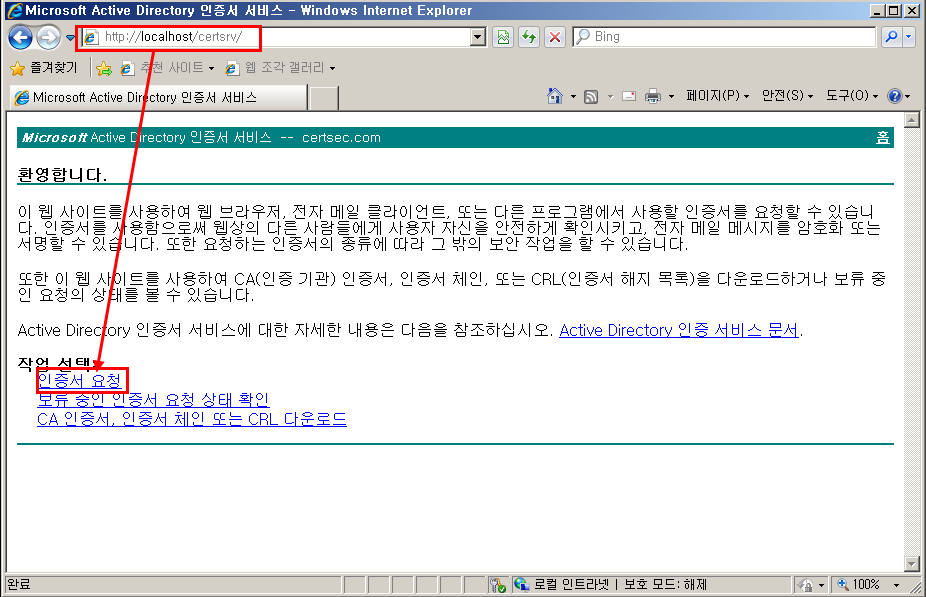Expand the feeds dropdown arrow

pyautogui.click(x=610, y=96)
